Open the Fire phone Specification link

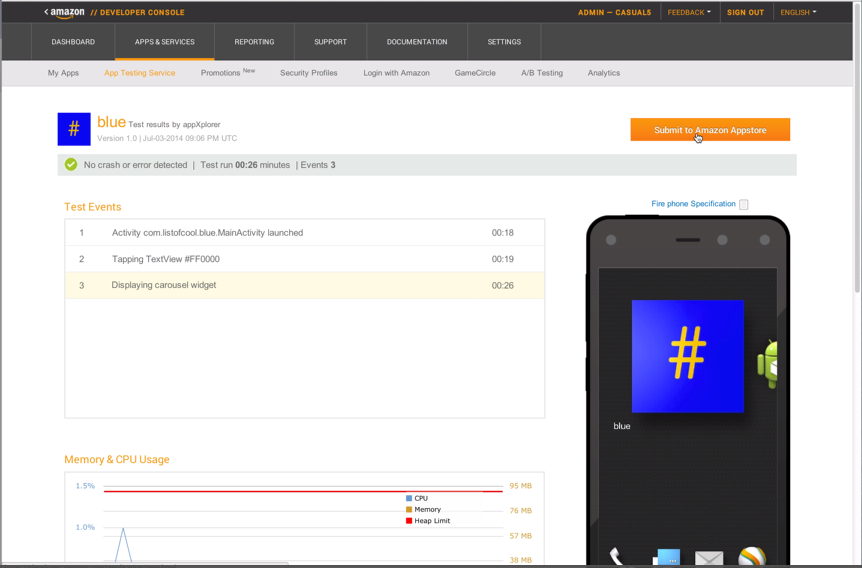[693, 203]
